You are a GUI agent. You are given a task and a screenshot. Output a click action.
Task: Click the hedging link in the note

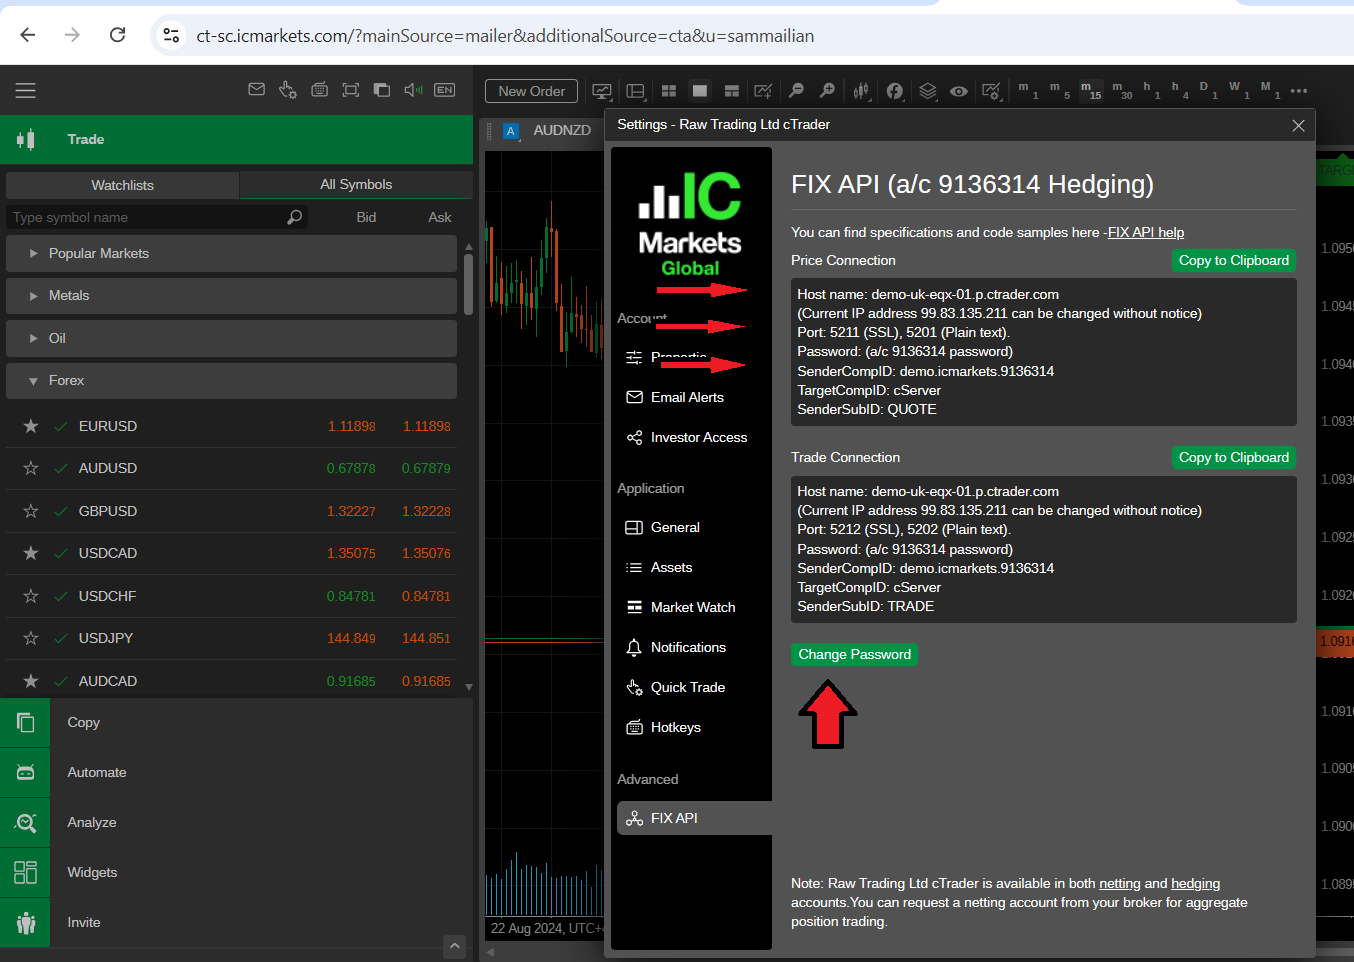point(1195,883)
